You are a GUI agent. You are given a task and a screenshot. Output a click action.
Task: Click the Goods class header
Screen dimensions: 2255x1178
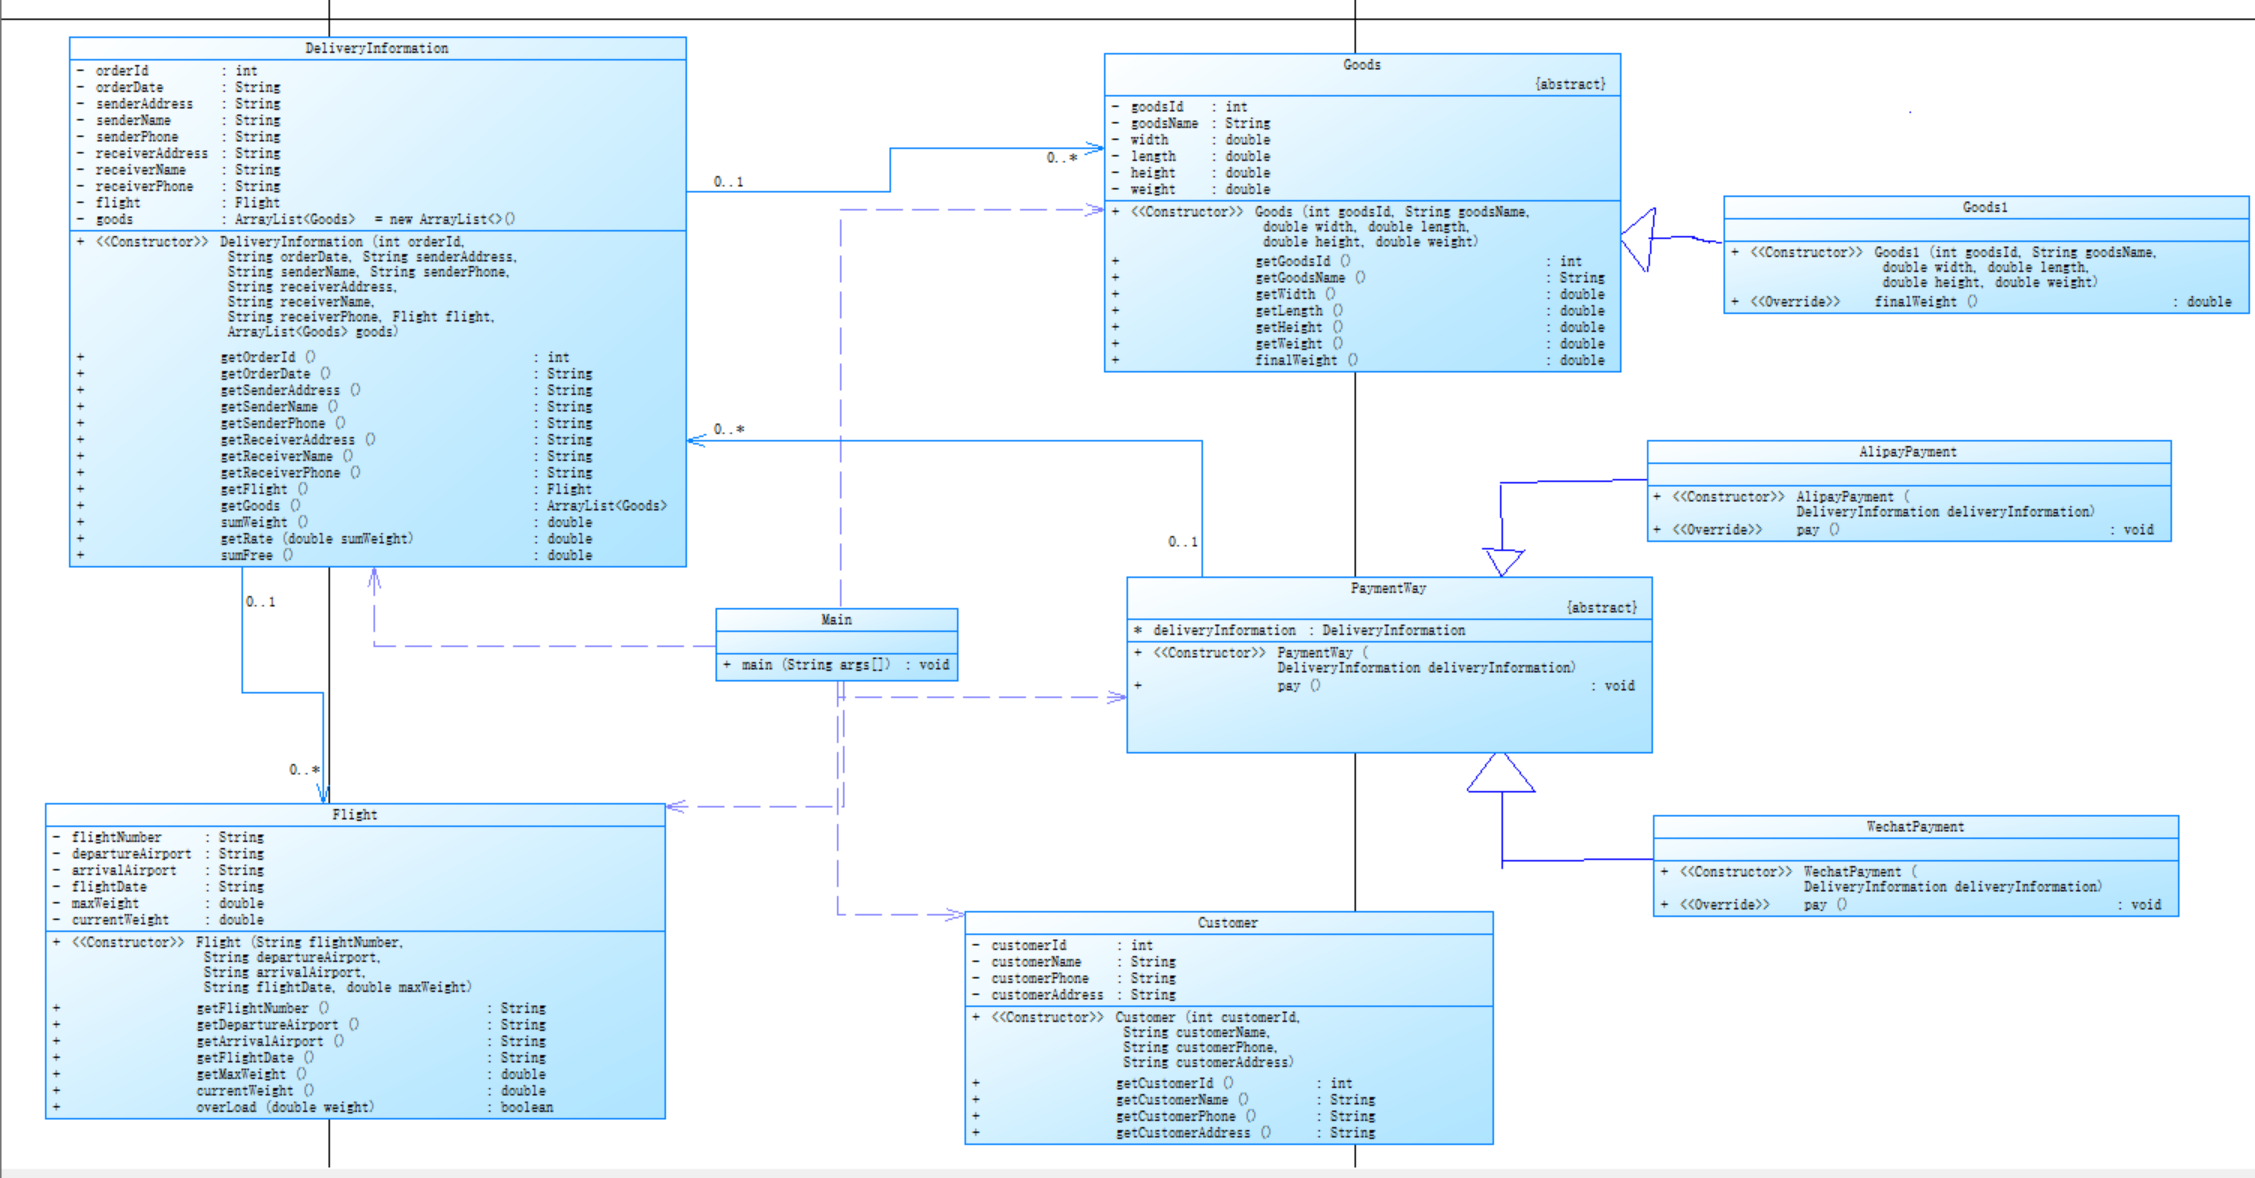point(1361,65)
